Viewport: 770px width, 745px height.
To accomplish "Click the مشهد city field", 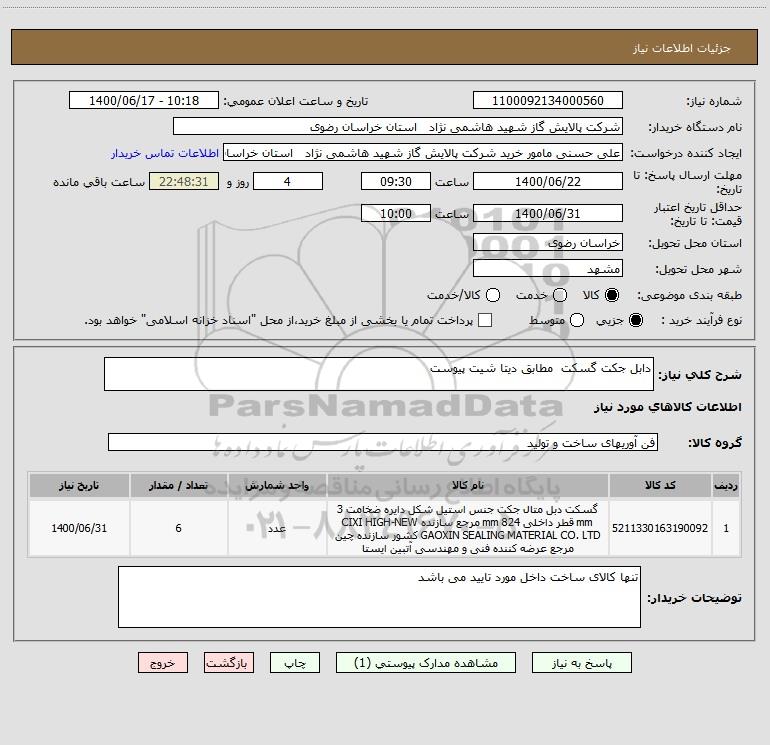I will 548,268.
